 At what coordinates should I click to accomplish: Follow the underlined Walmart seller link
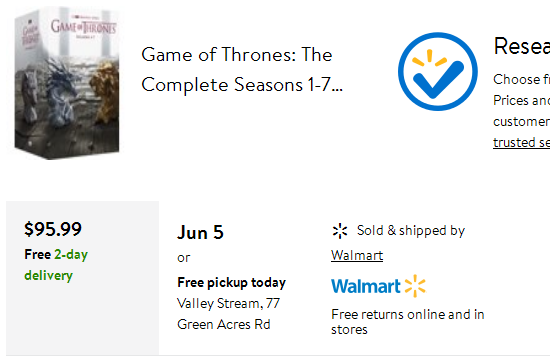click(x=357, y=255)
